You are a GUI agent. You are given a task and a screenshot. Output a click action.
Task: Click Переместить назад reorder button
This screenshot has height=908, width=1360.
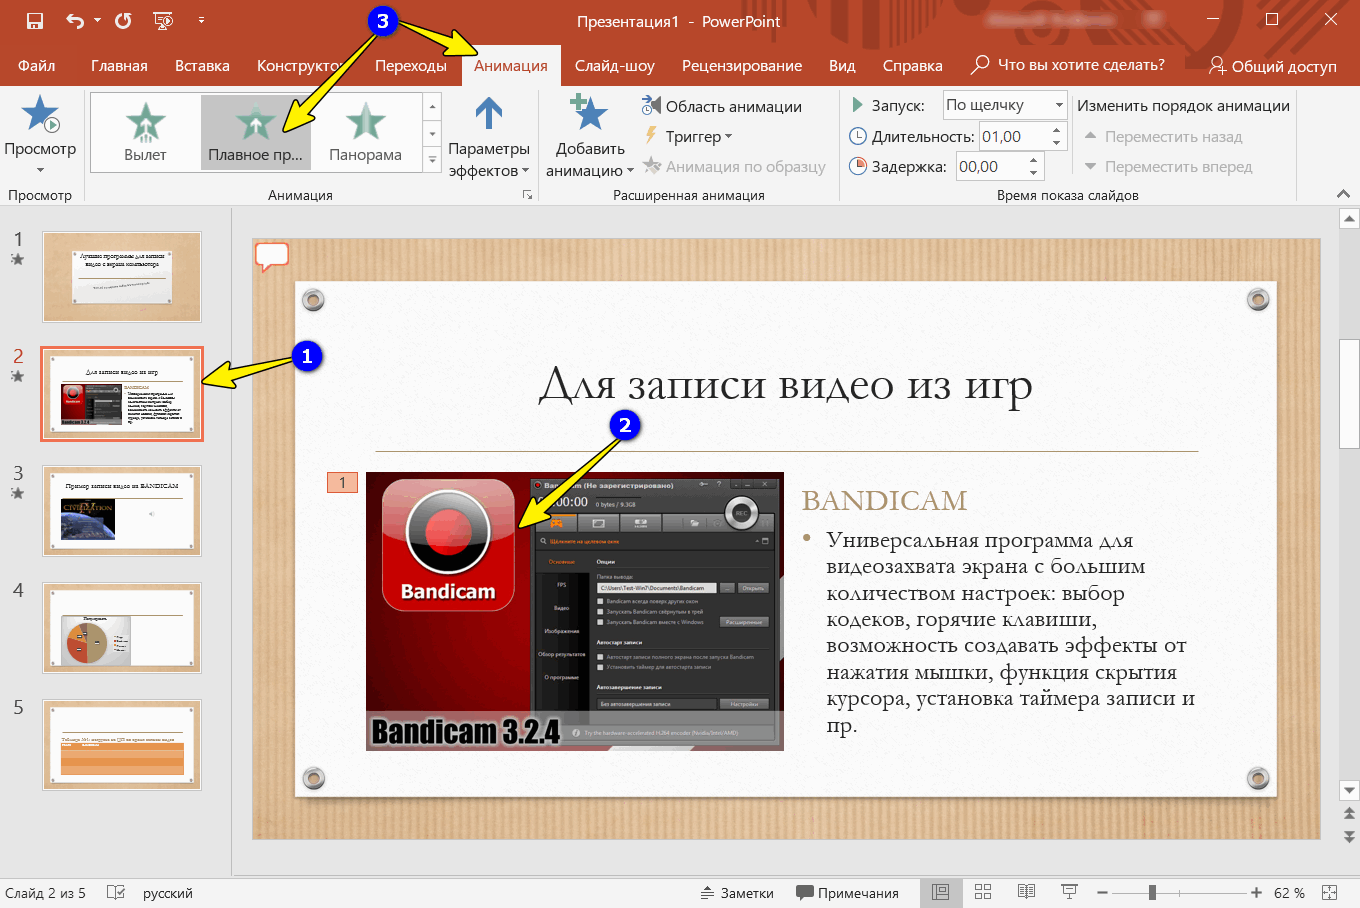[x=1163, y=136]
